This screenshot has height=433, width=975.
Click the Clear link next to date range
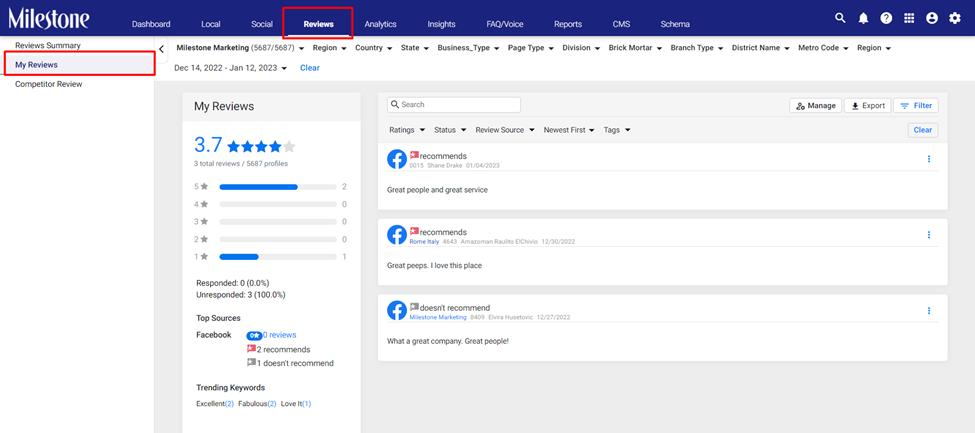pos(310,68)
